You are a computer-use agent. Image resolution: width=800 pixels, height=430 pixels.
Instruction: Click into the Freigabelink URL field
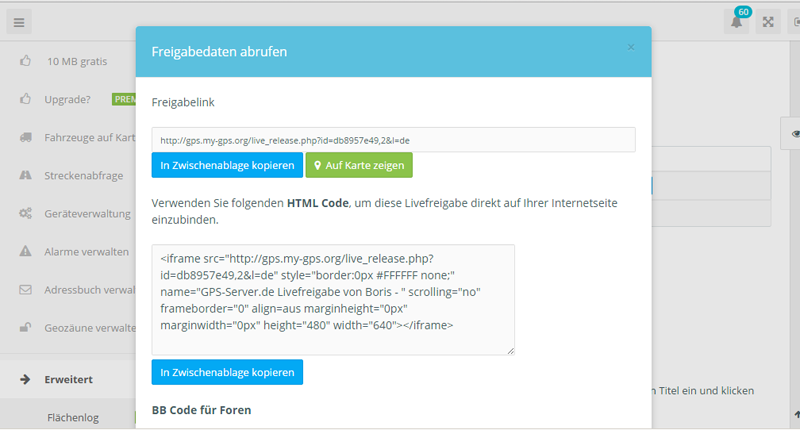[x=393, y=140]
